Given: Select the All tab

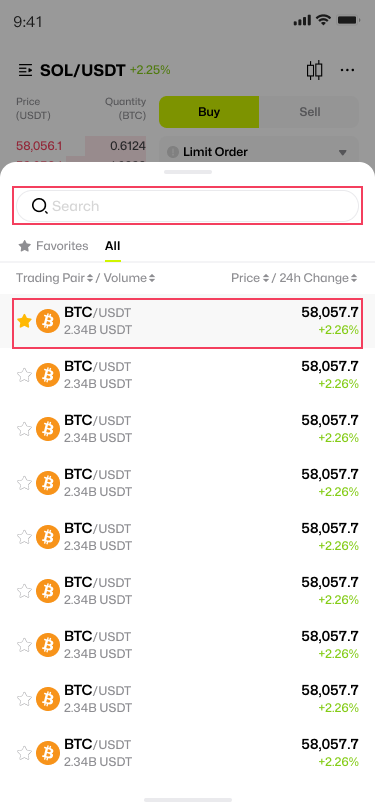Looking at the screenshot, I should 112,245.
